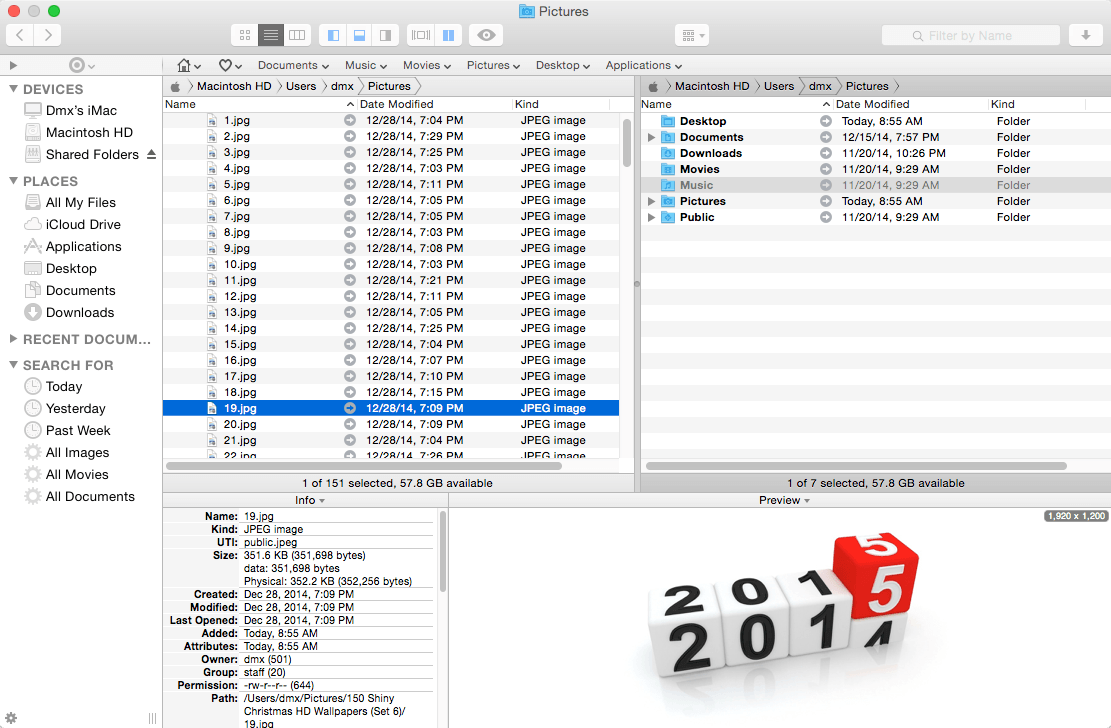Screen dimensions: 1111x728
Task: Open the Preview panel dropdown
Action: pos(784,500)
